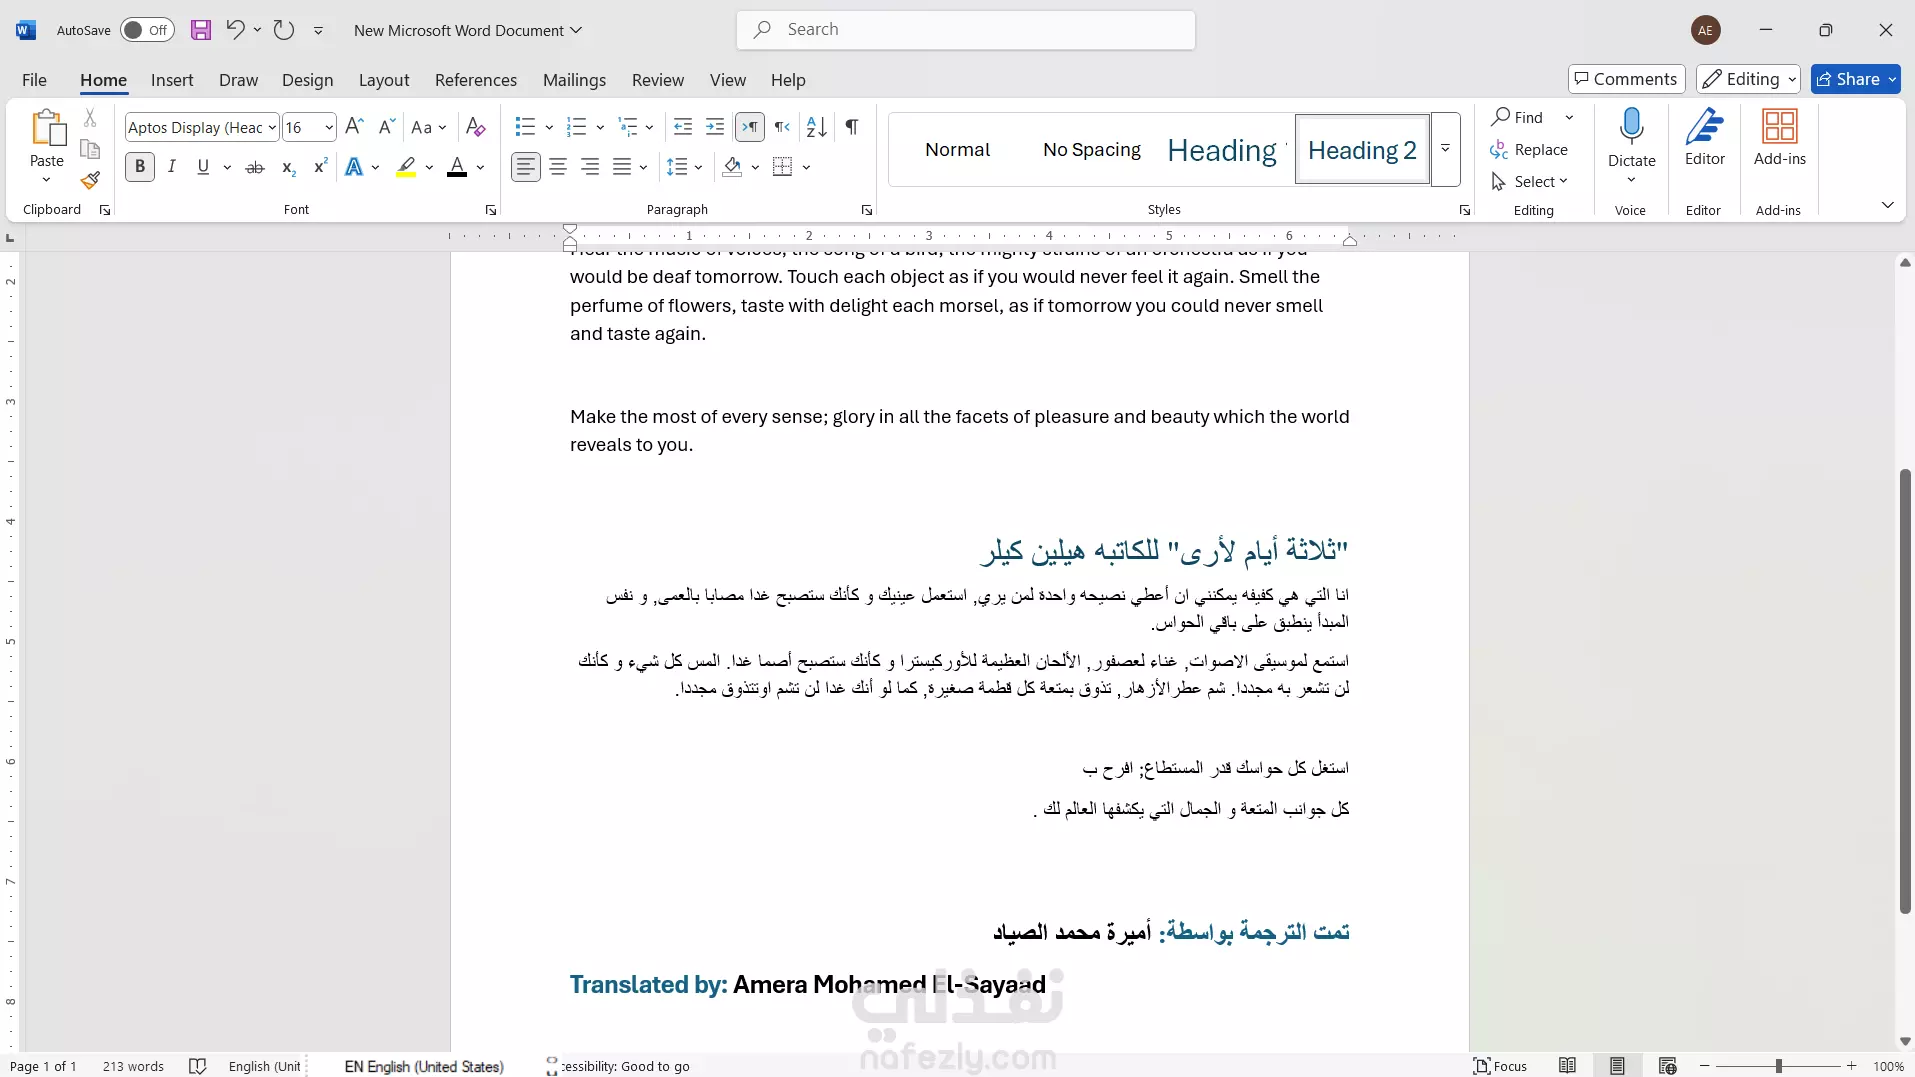Open the font size dropdown
This screenshot has width=1915, height=1077.
(x=329, y=127)
